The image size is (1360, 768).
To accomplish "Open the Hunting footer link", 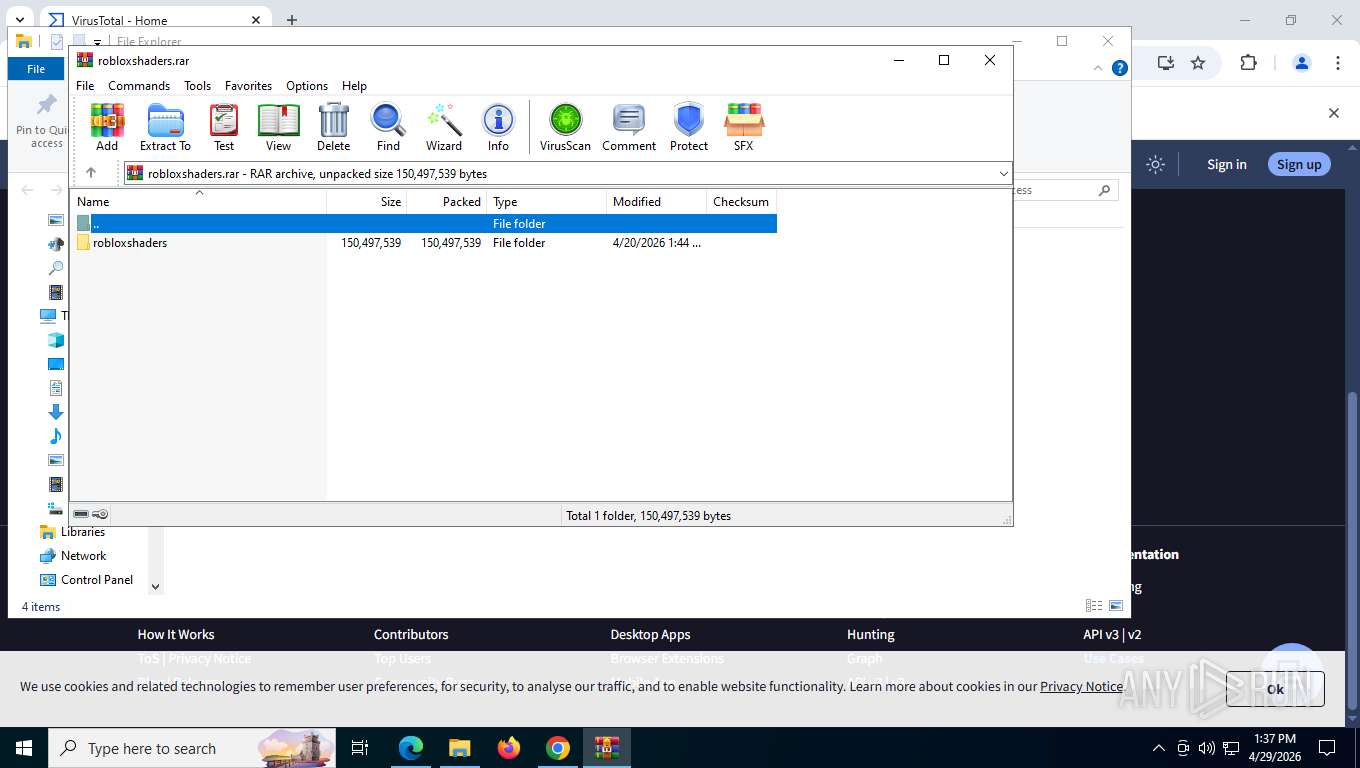I will click(x=871, y=634).
